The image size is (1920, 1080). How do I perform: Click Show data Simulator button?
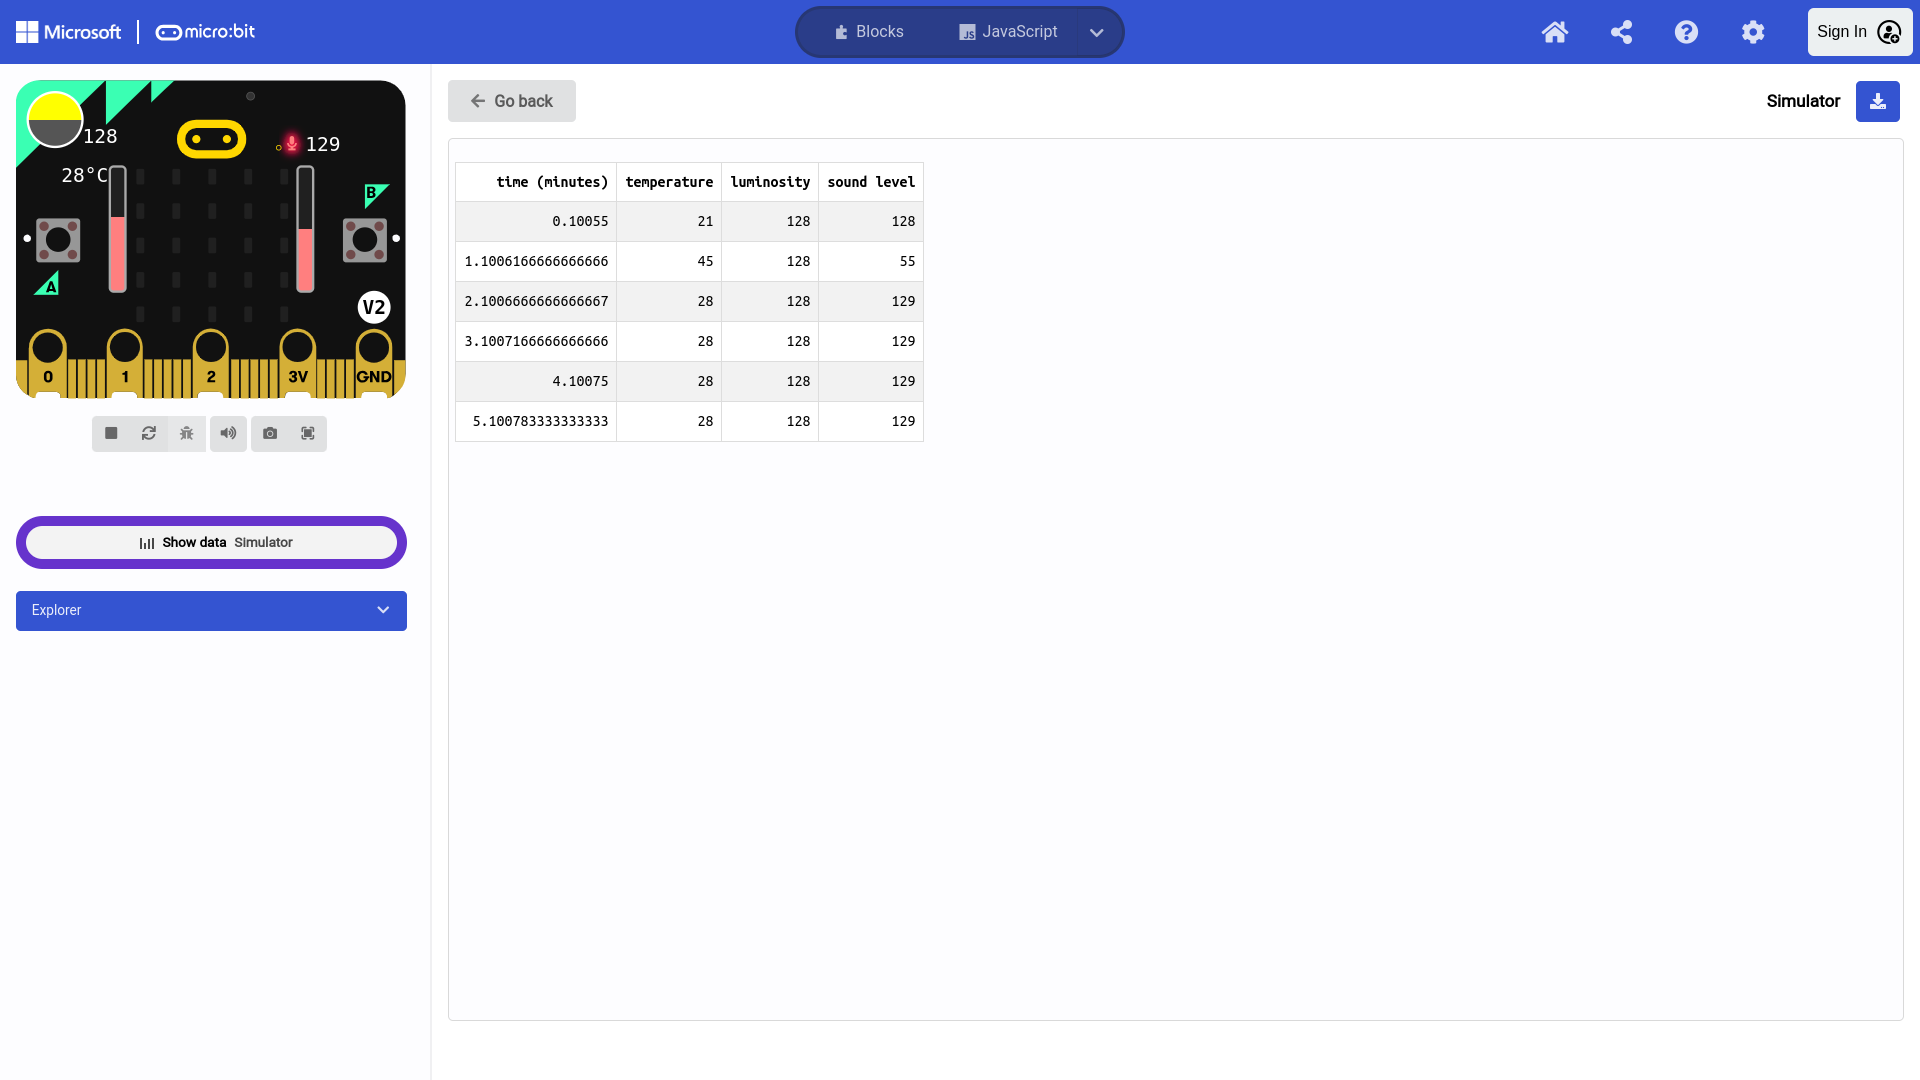211,542
